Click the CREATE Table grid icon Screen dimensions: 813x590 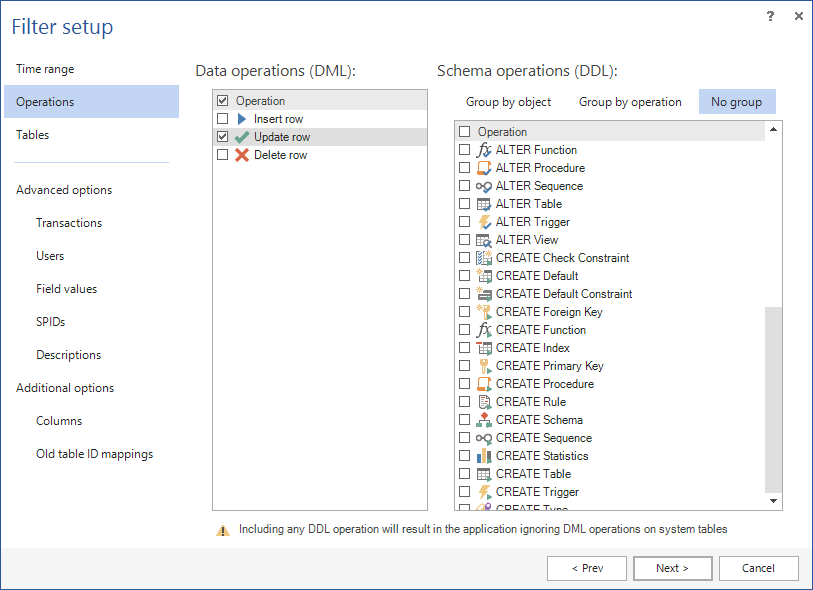click(x=484, y=474)
